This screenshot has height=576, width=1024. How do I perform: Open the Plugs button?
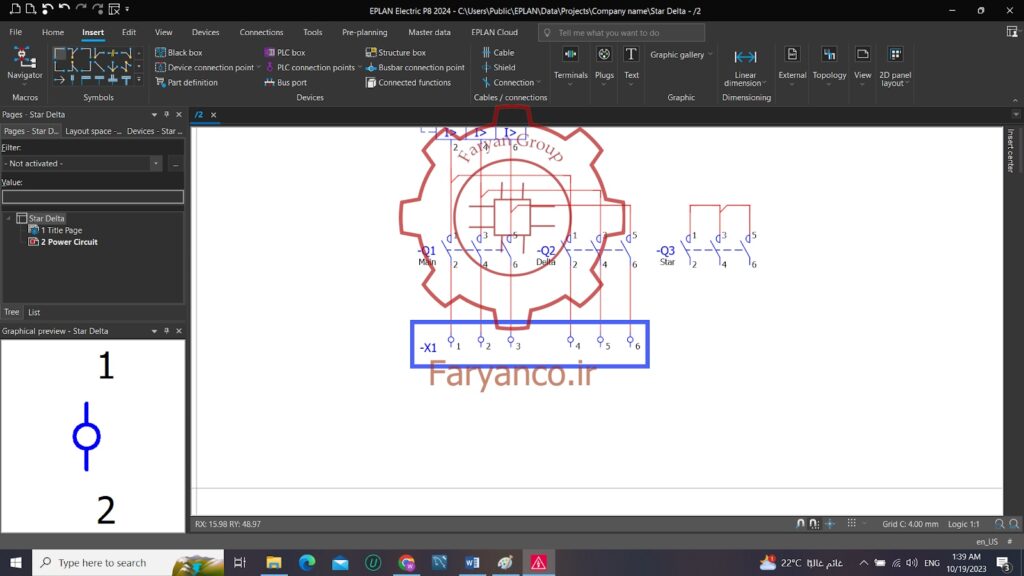tap(604, 65)
